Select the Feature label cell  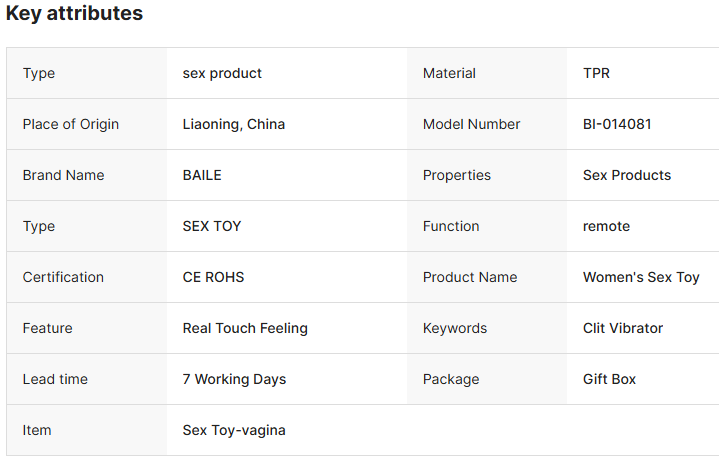[x=48, y=328]
